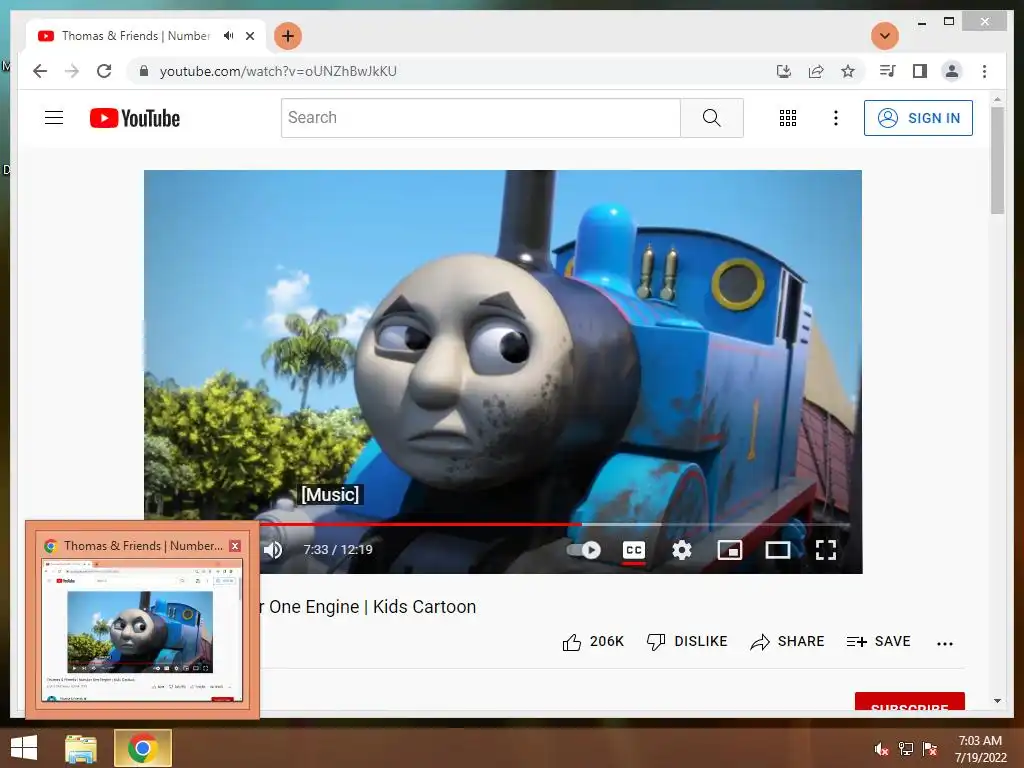Like the video with the thumbs up
This screenshot has width=1024, height=768.
(593, 642)
